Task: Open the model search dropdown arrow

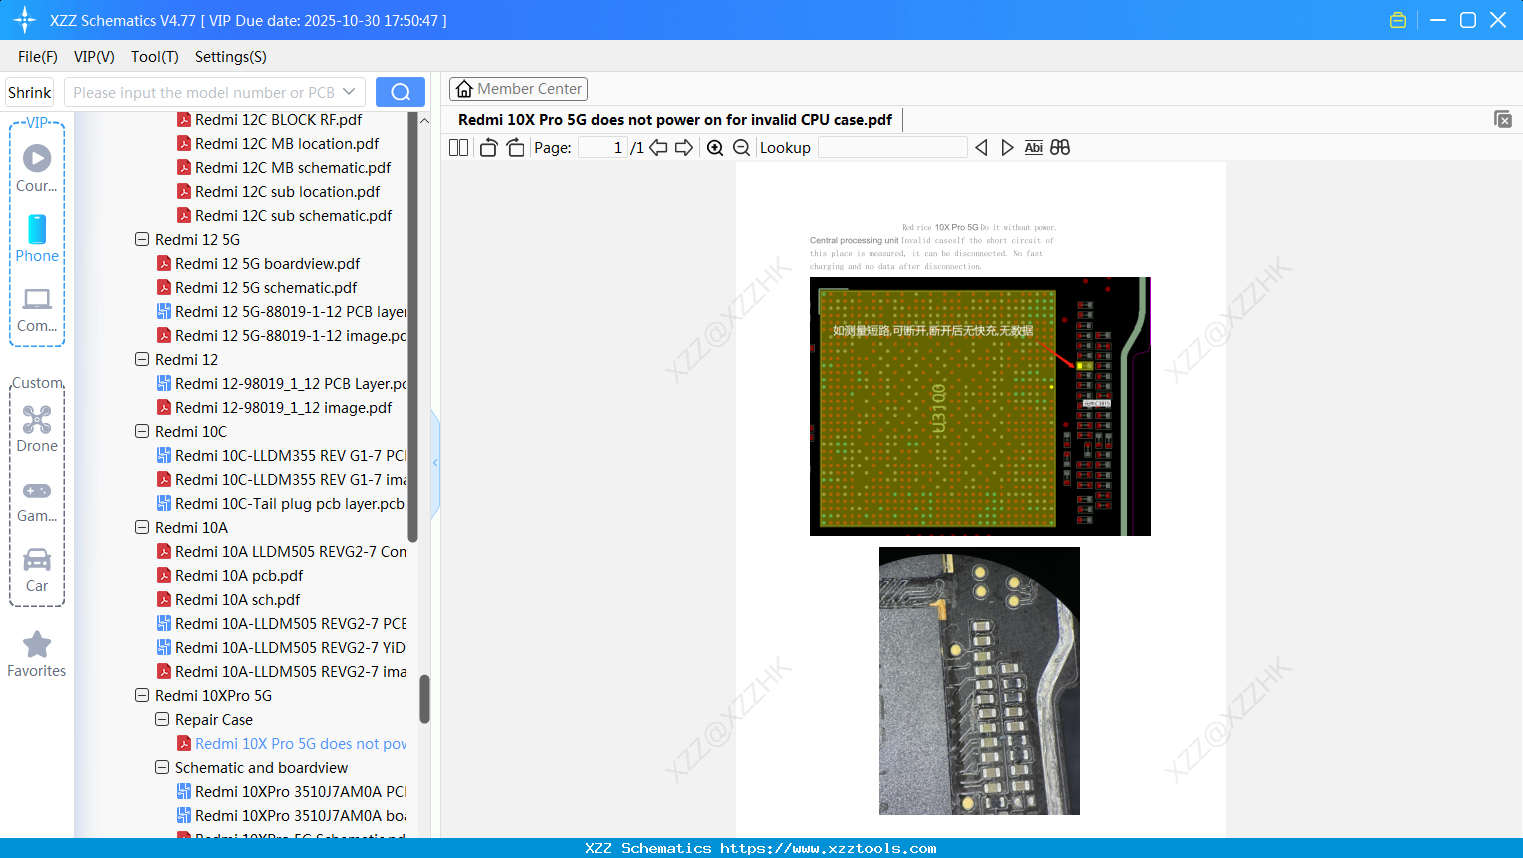Action: [x=349, y=91]
